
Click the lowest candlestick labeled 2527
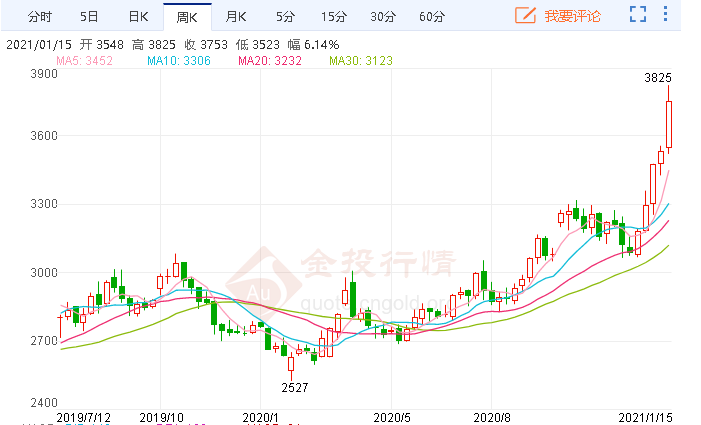[291, 361]
